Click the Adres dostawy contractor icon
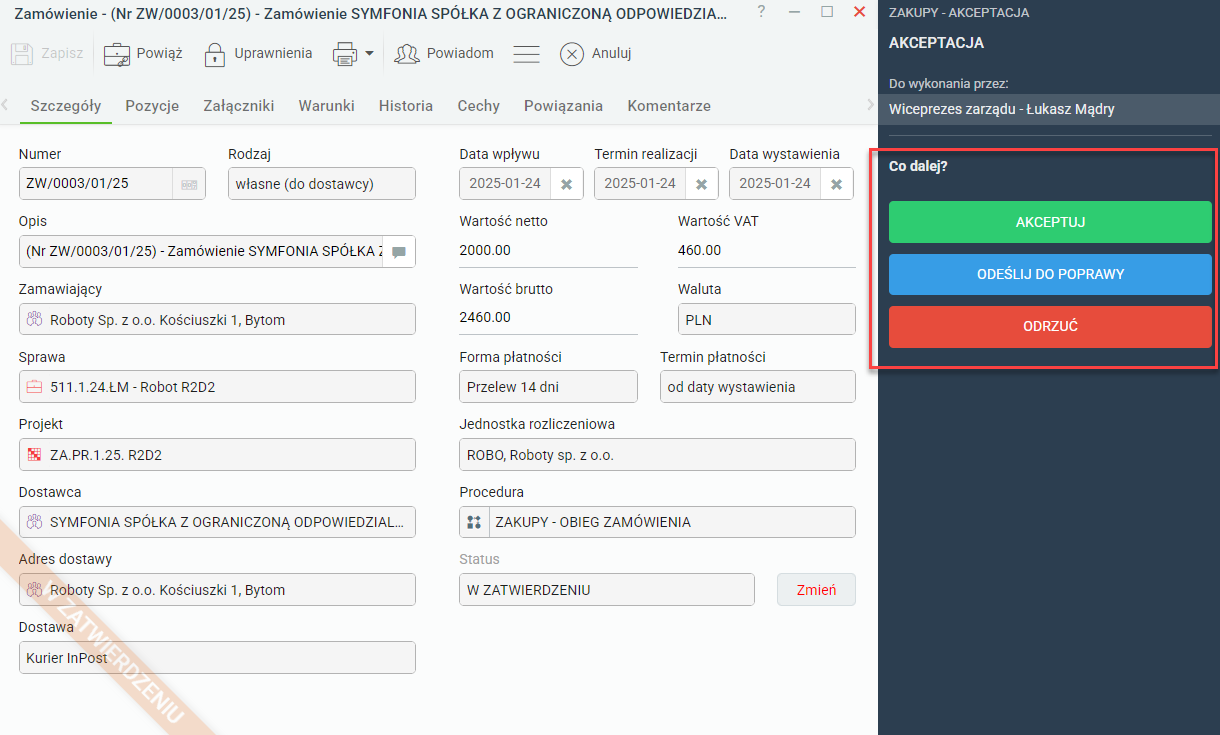Viewport: 1220px width, 735px height. coord(35,590)
